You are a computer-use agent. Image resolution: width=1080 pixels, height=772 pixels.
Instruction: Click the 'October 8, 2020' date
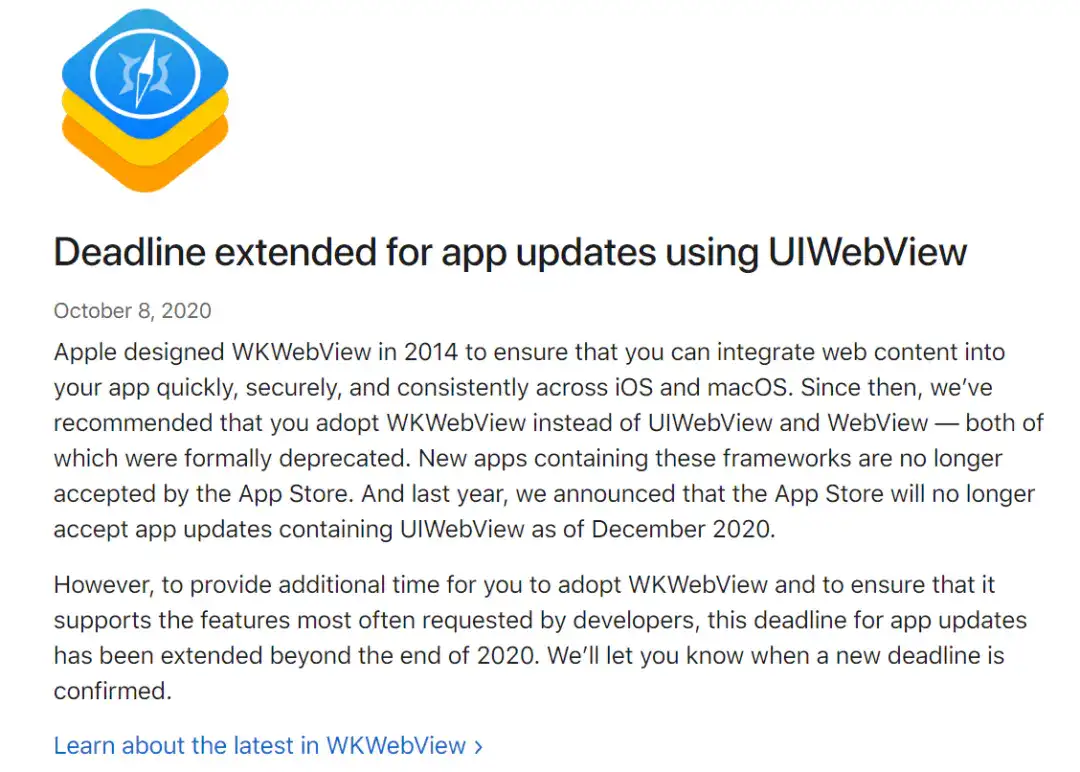(132, 311)
